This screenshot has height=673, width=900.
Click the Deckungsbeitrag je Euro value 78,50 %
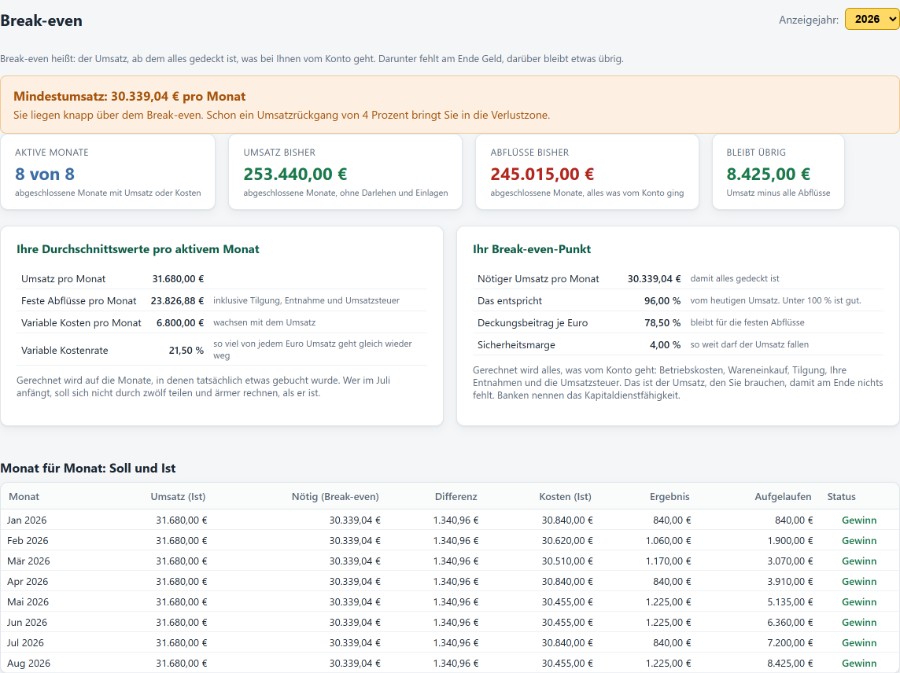[x=662, y=323]
